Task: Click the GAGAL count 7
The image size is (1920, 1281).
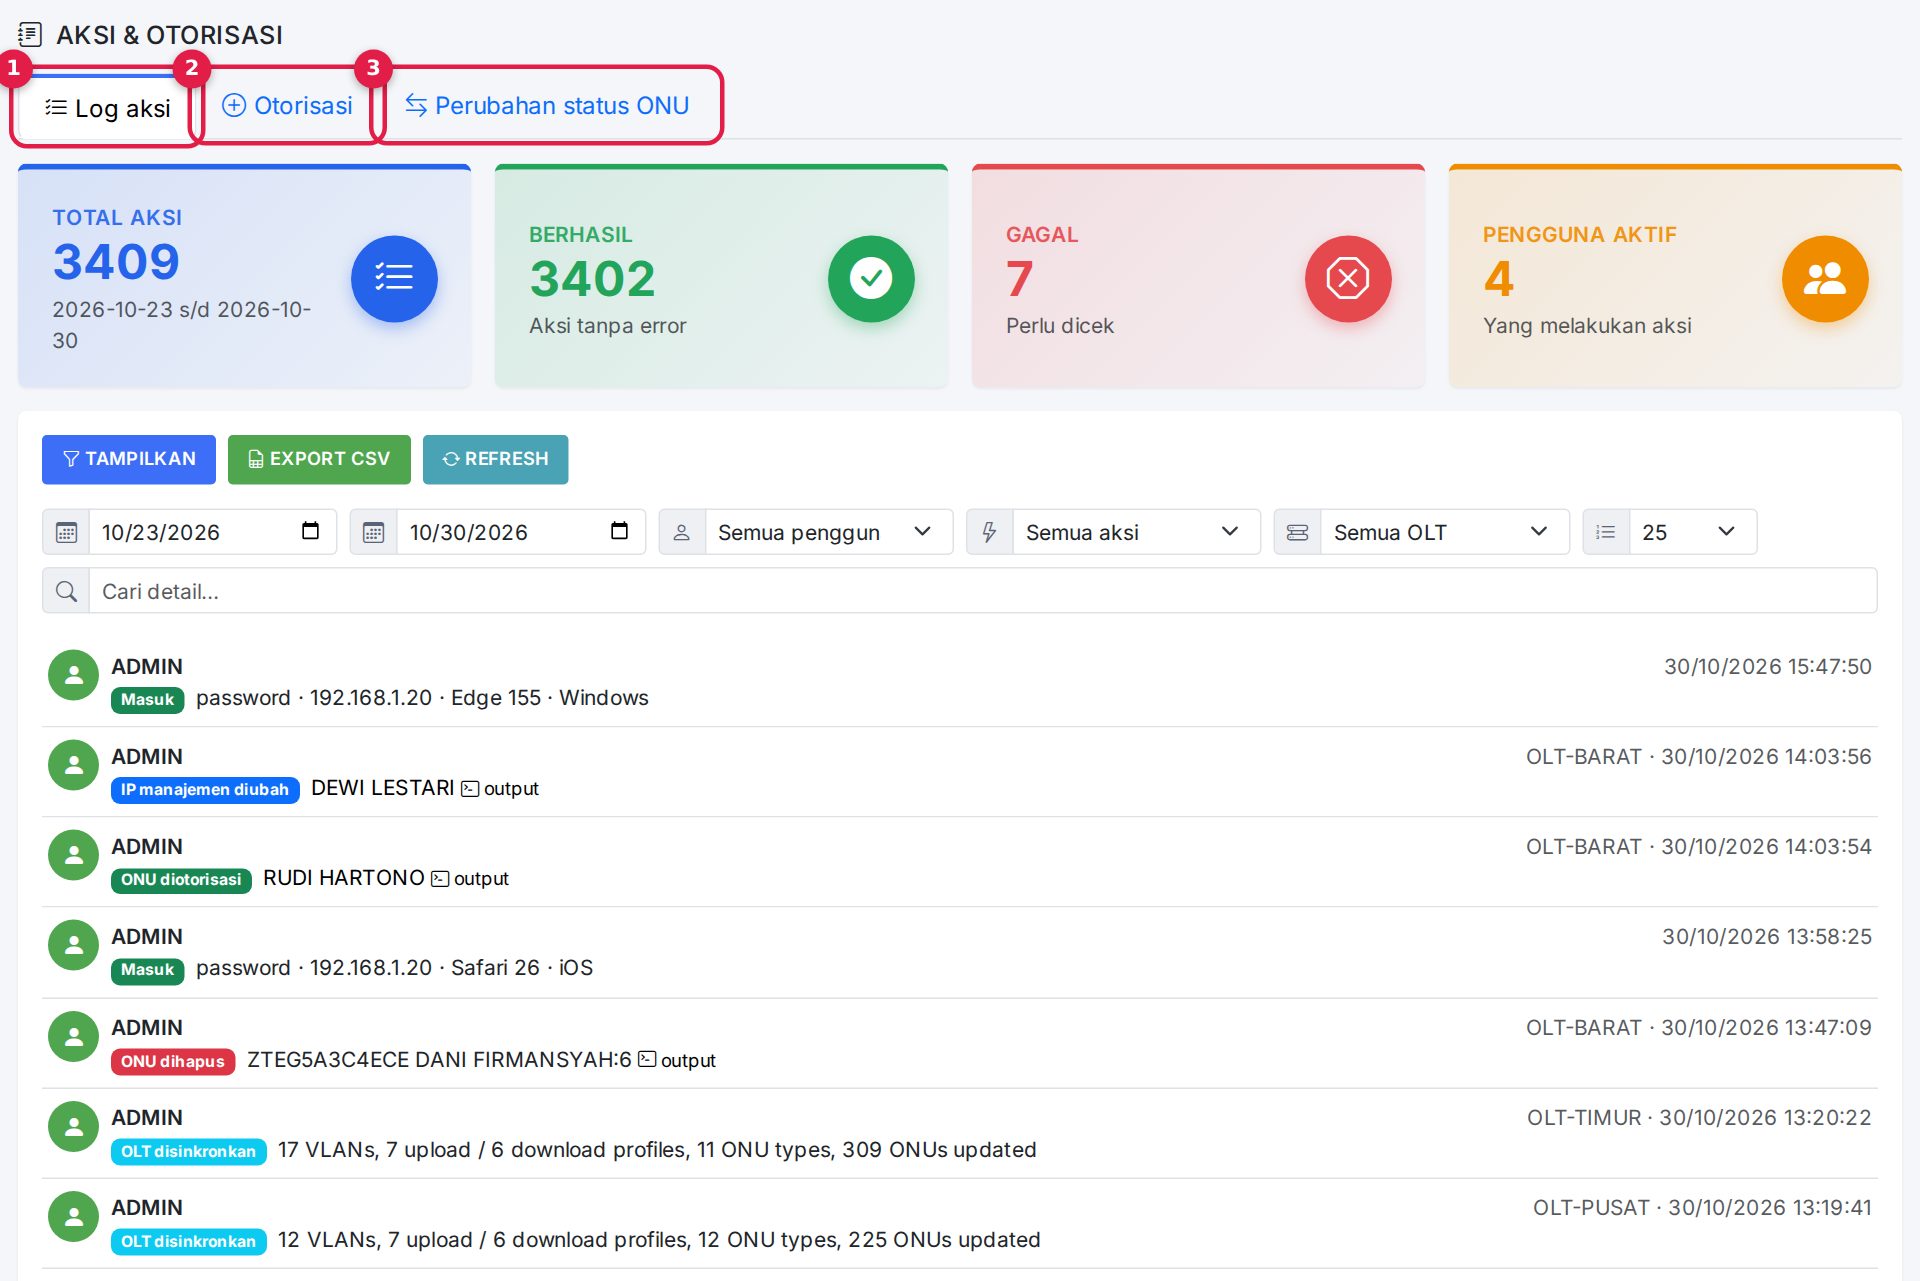Action: (1020, 279)
